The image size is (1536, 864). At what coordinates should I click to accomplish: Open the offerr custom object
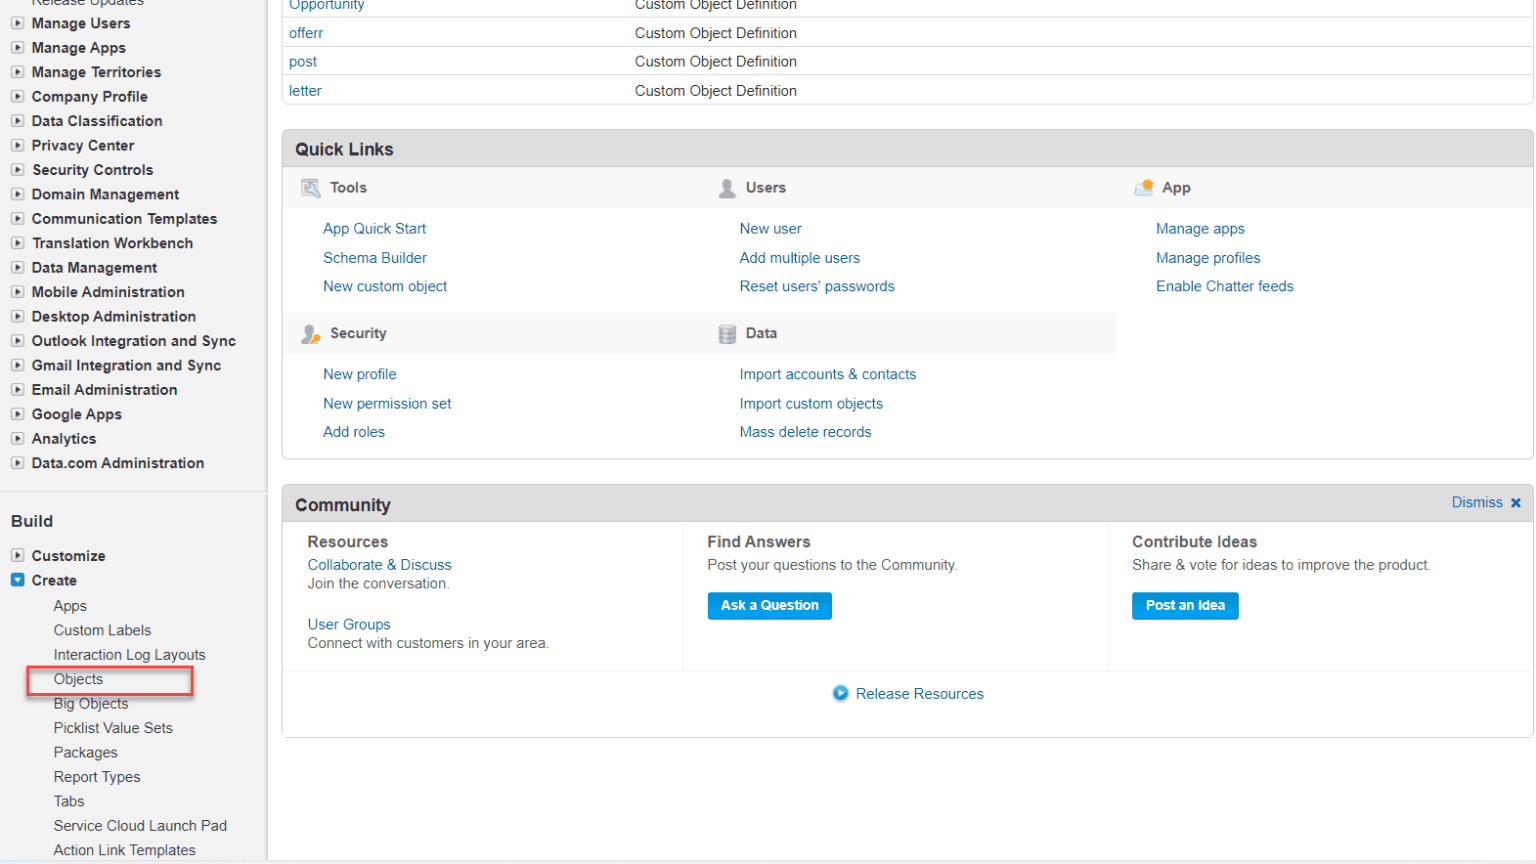click(306, 32)
